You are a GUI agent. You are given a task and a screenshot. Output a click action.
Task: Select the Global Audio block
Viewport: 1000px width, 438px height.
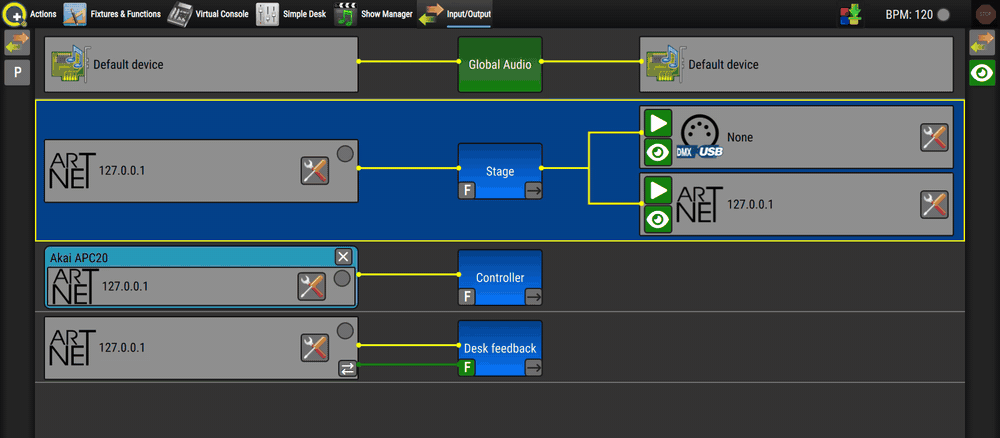(x=500, y=64)
